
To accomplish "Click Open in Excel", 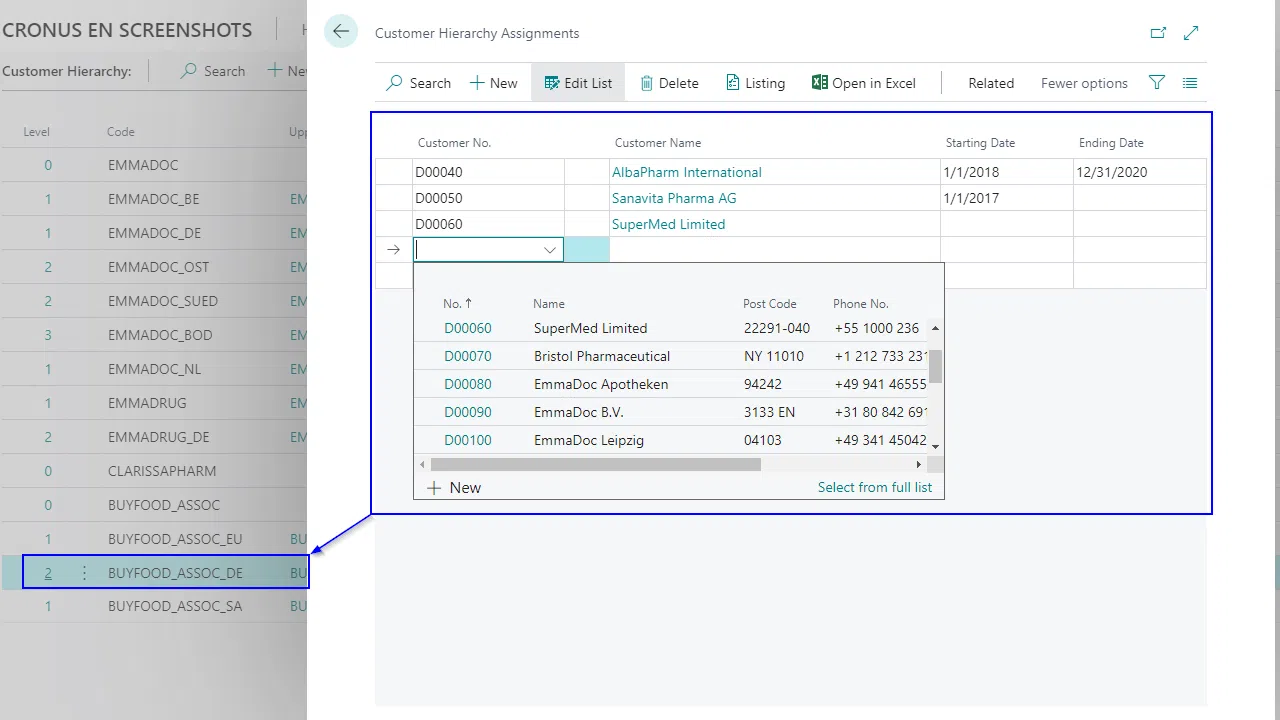I will [864, 83].
